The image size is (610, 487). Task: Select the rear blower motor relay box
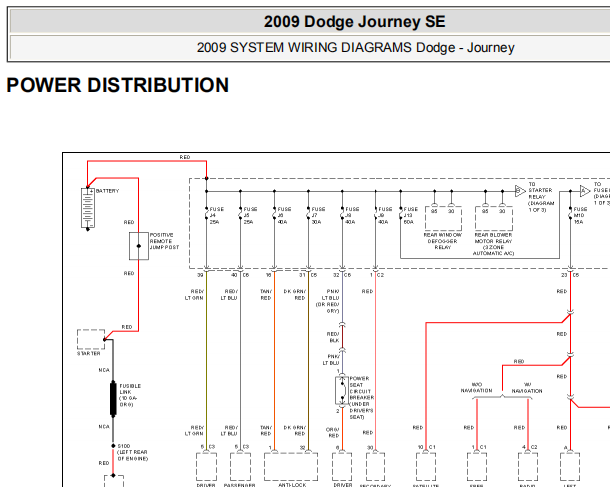494,219
